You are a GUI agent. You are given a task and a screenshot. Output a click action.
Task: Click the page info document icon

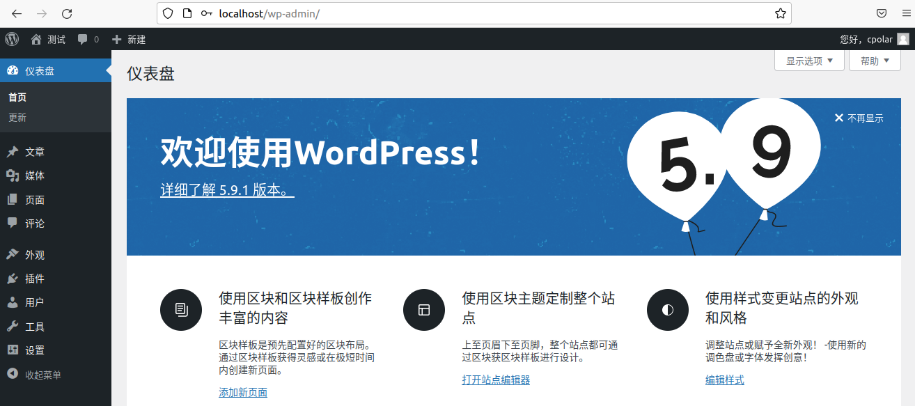[x=187, y=13]
